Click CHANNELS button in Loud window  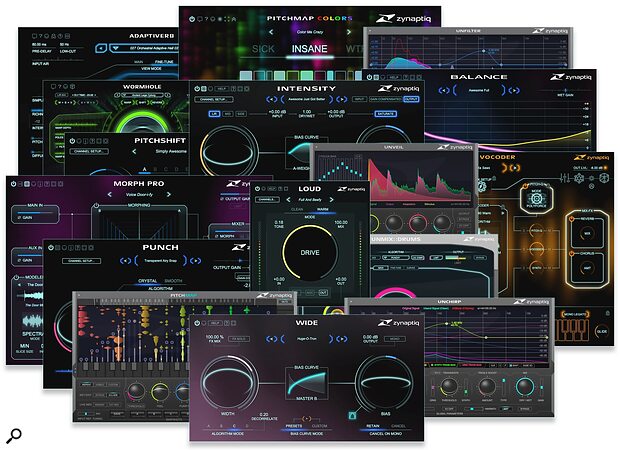(x=267, y=200)
